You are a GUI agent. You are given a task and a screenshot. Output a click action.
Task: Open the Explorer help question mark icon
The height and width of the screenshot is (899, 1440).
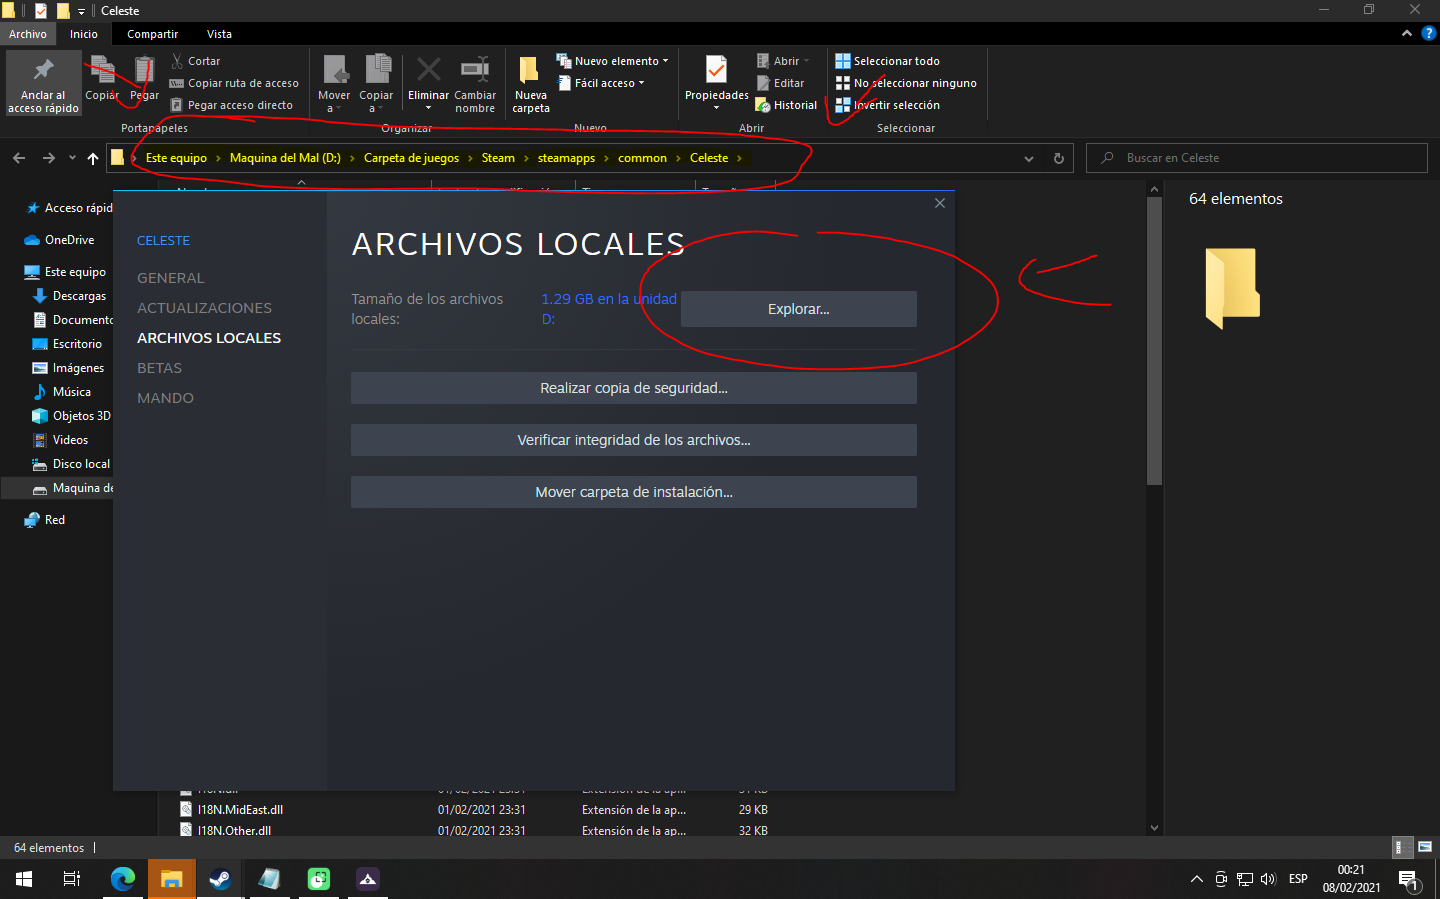click(1428, 34)
